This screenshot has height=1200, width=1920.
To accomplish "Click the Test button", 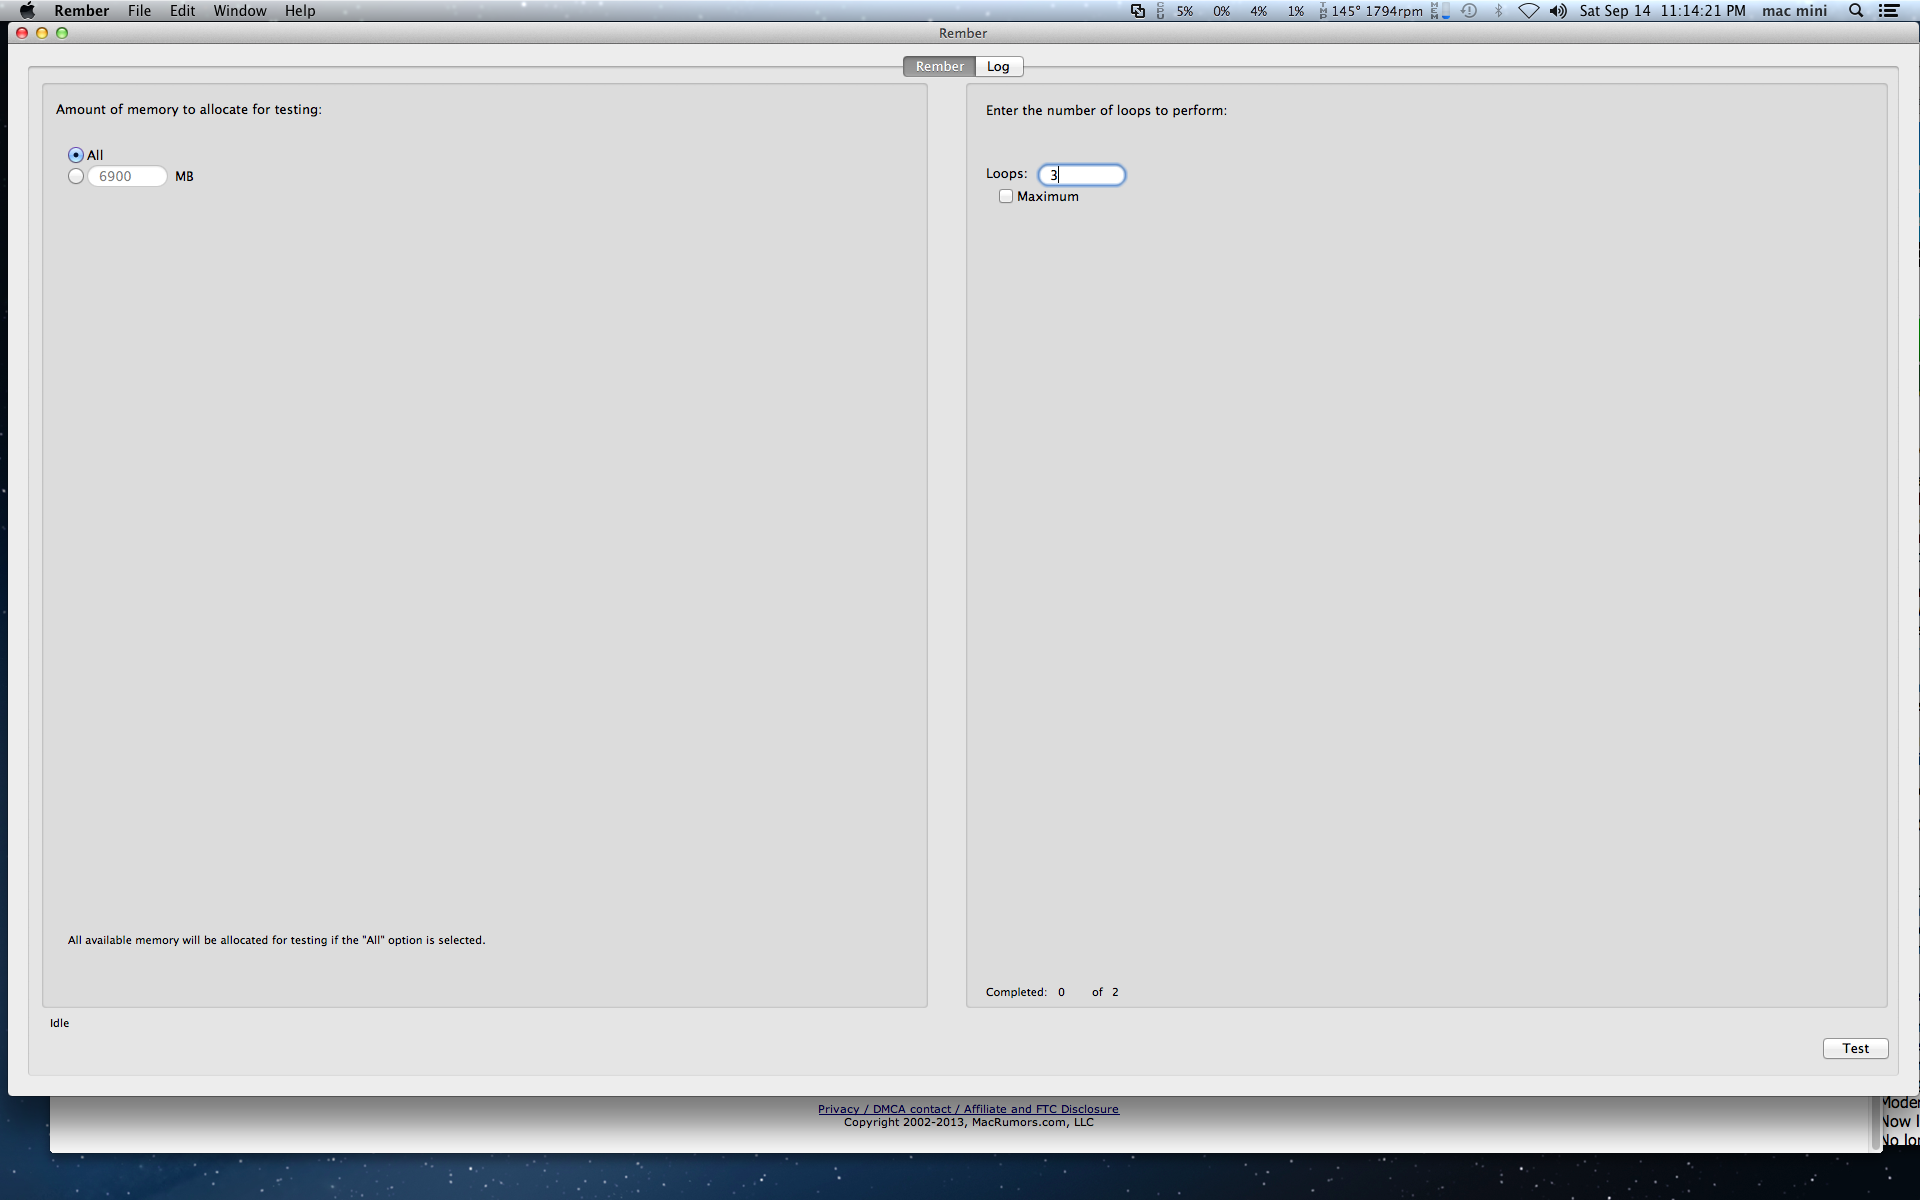I will pyautogui.click(x=1855, y=1048).
